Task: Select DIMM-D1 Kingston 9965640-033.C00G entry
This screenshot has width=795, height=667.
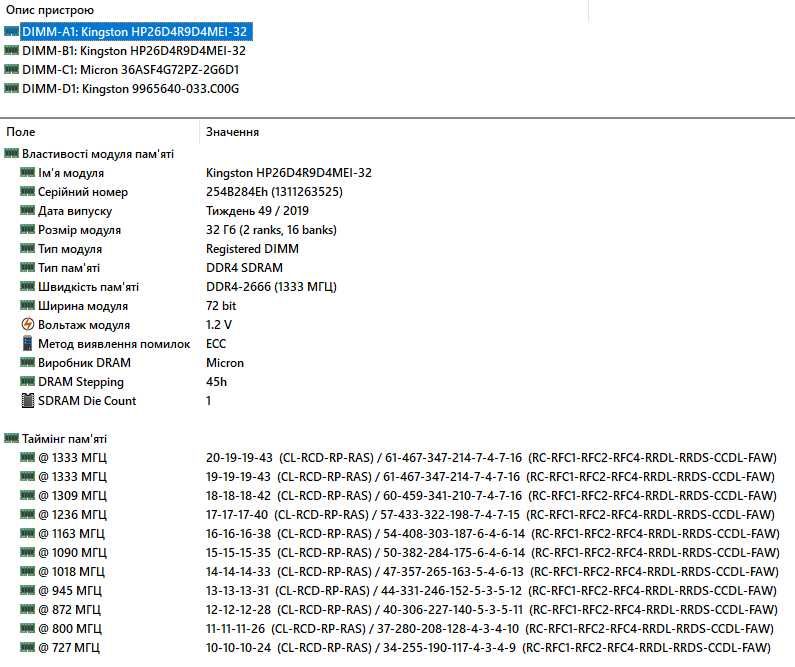Action: tap(130, 89)
